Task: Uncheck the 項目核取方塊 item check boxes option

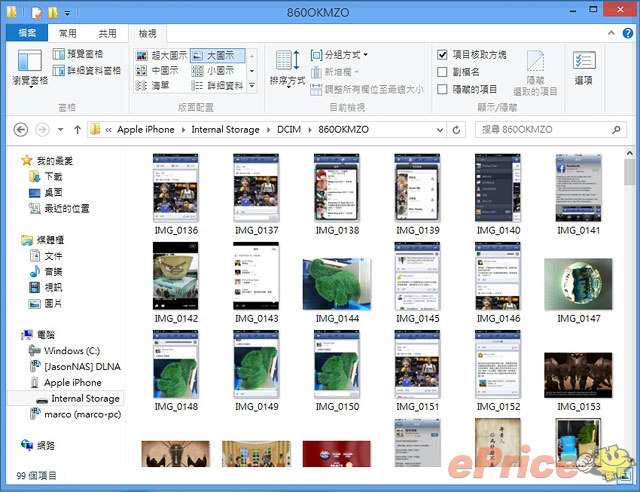Action: [443, 54]
